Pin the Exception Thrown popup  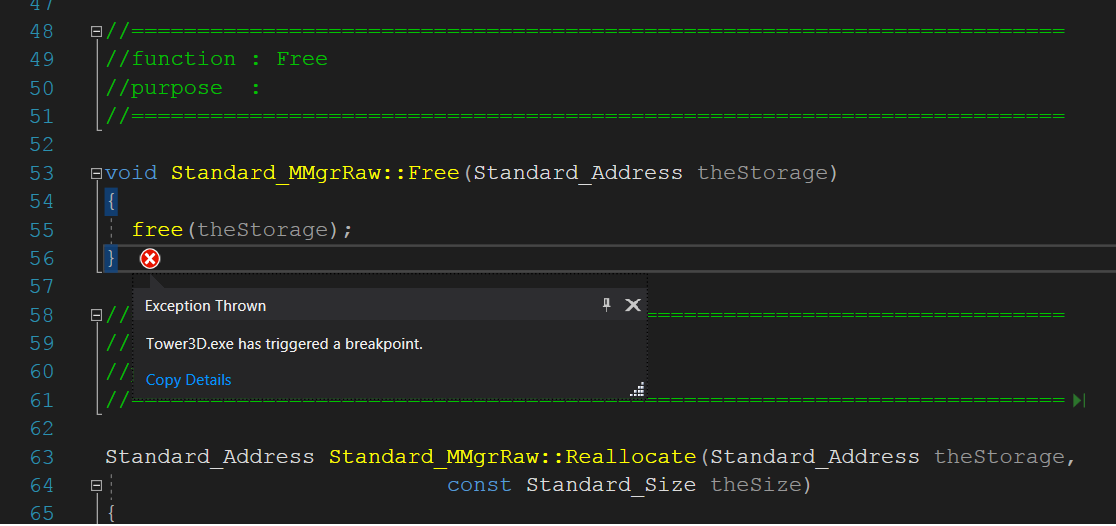coord(606,305)
